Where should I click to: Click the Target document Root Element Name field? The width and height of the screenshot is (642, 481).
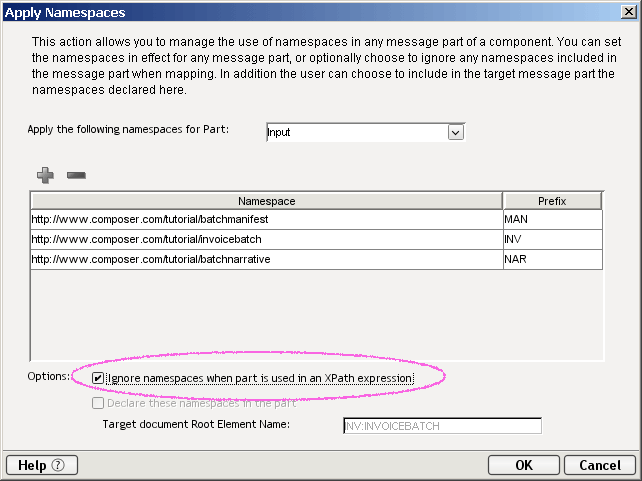(442, 426)
